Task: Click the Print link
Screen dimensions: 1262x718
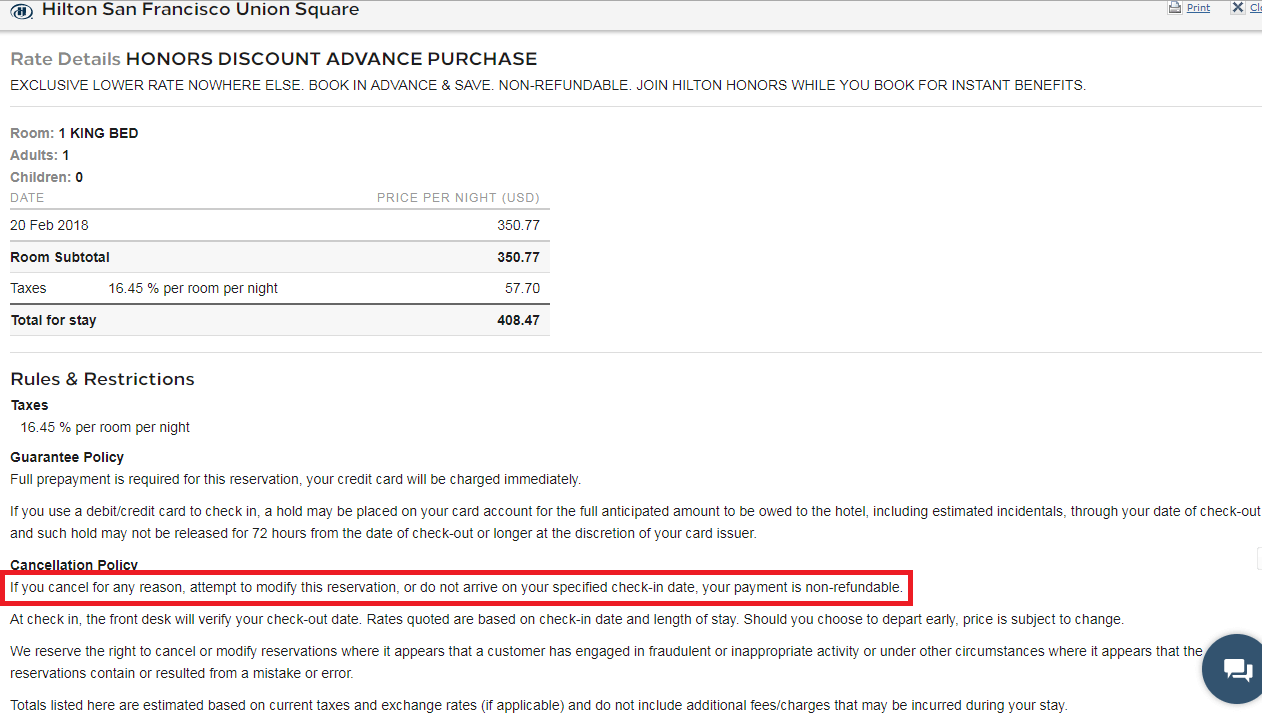Action: pyautogui.click(x=1198, y=8)
